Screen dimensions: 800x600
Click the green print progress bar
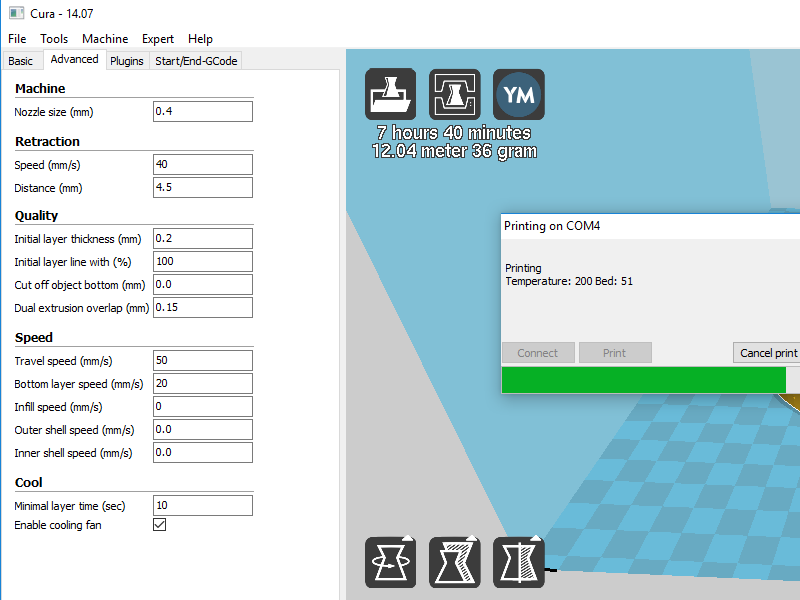644,380
